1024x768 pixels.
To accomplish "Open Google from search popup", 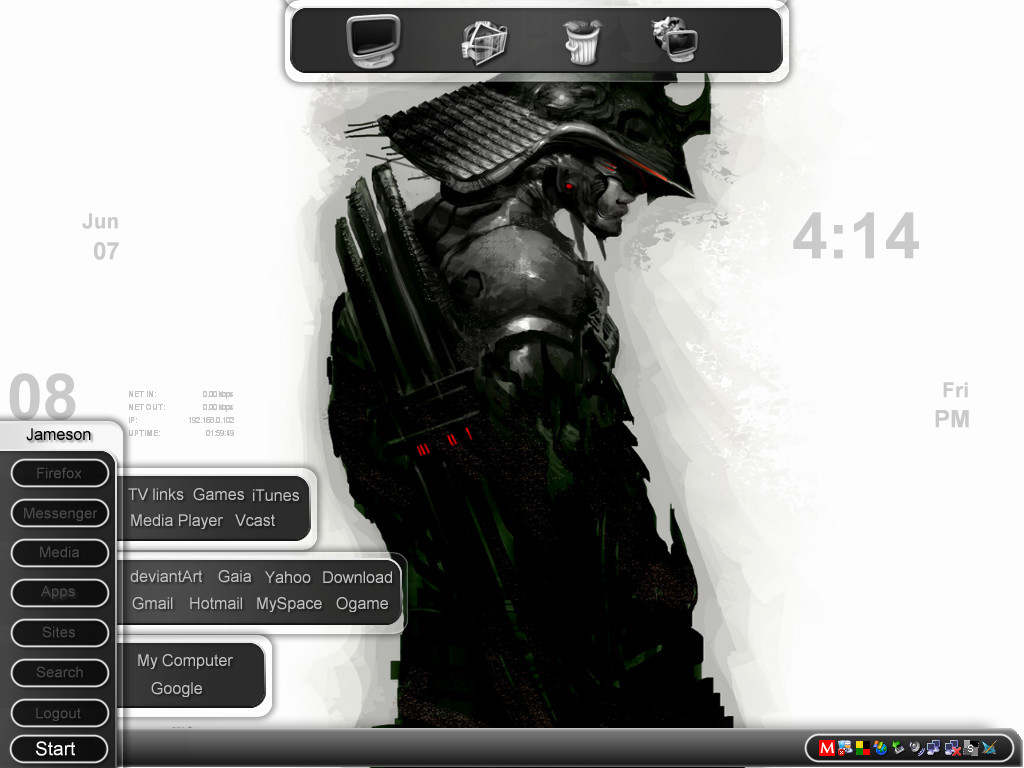I will tap(176, 688).
